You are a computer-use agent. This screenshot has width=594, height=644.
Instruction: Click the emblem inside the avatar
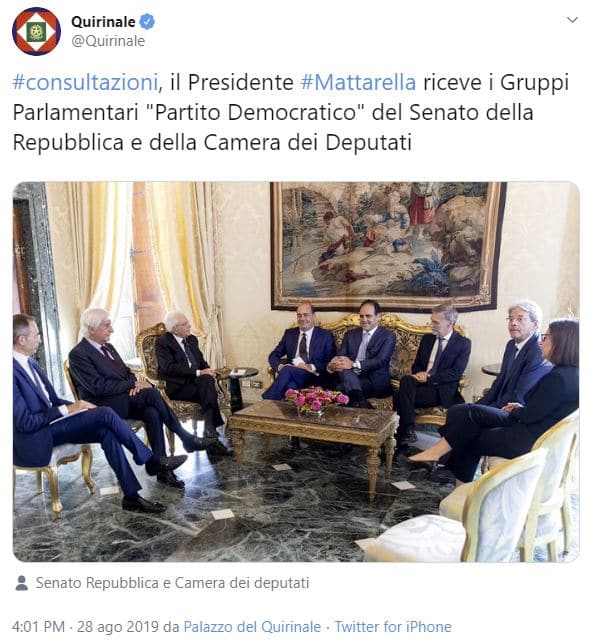[x=37, y=31]
